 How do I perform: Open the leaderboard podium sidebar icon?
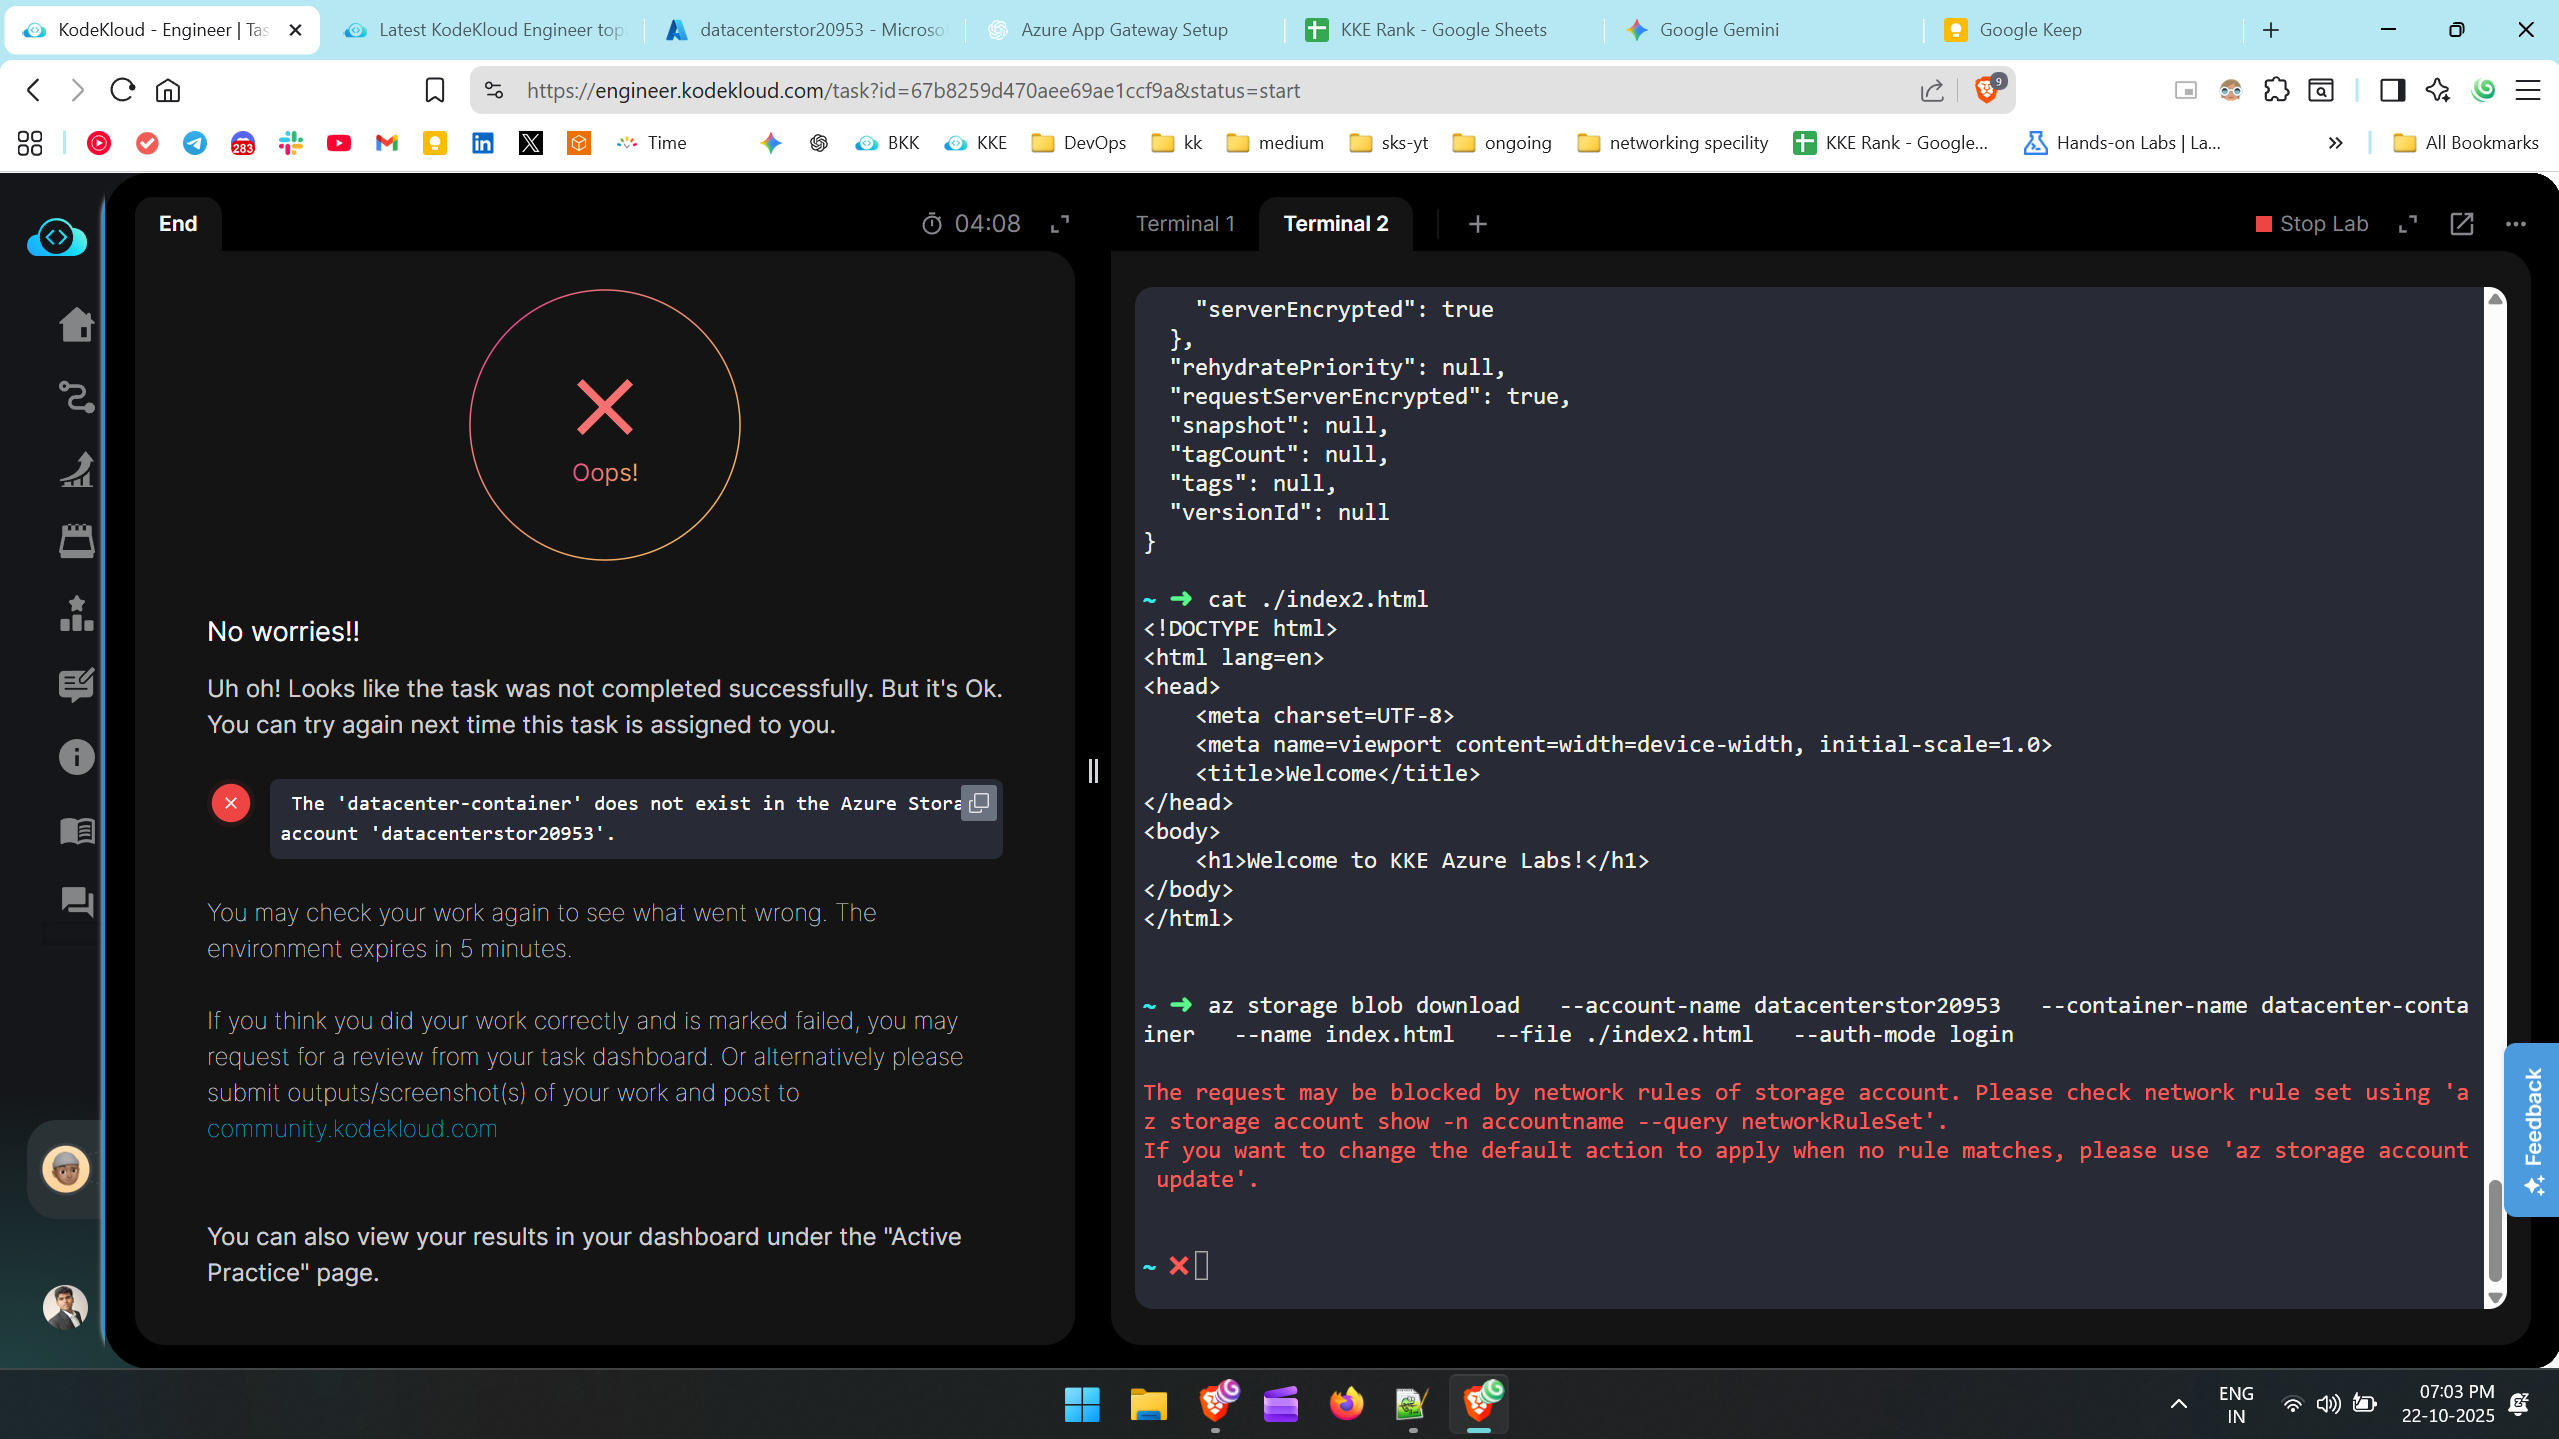click(76, 613)
